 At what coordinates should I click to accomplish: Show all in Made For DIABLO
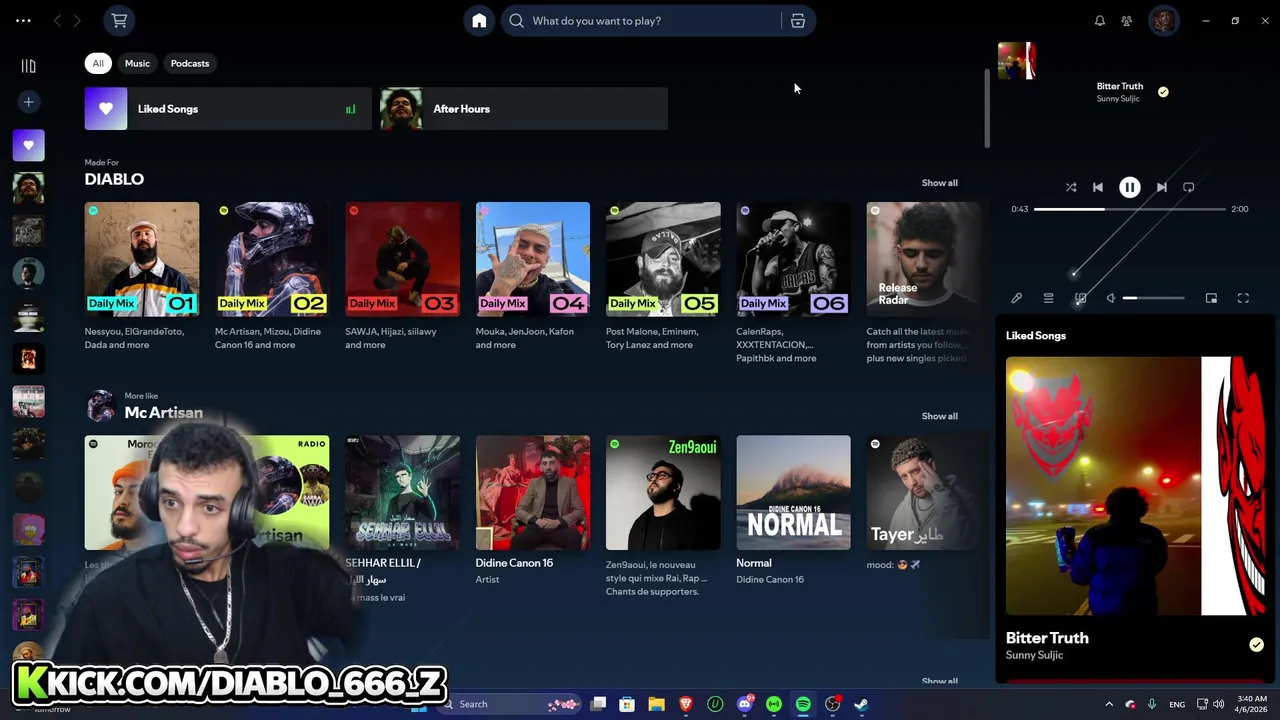[x=939, y=183]
